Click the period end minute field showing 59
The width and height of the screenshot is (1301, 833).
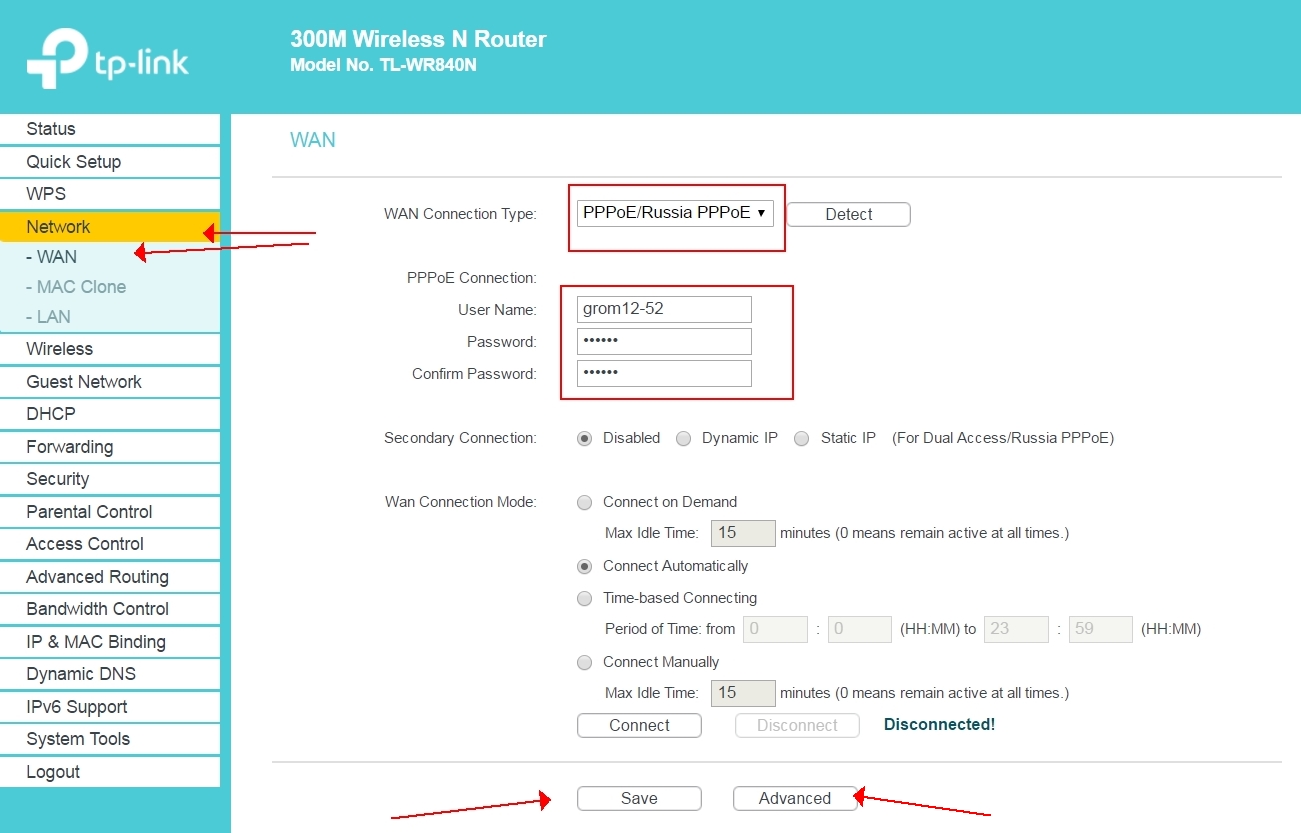[1101, 629]
